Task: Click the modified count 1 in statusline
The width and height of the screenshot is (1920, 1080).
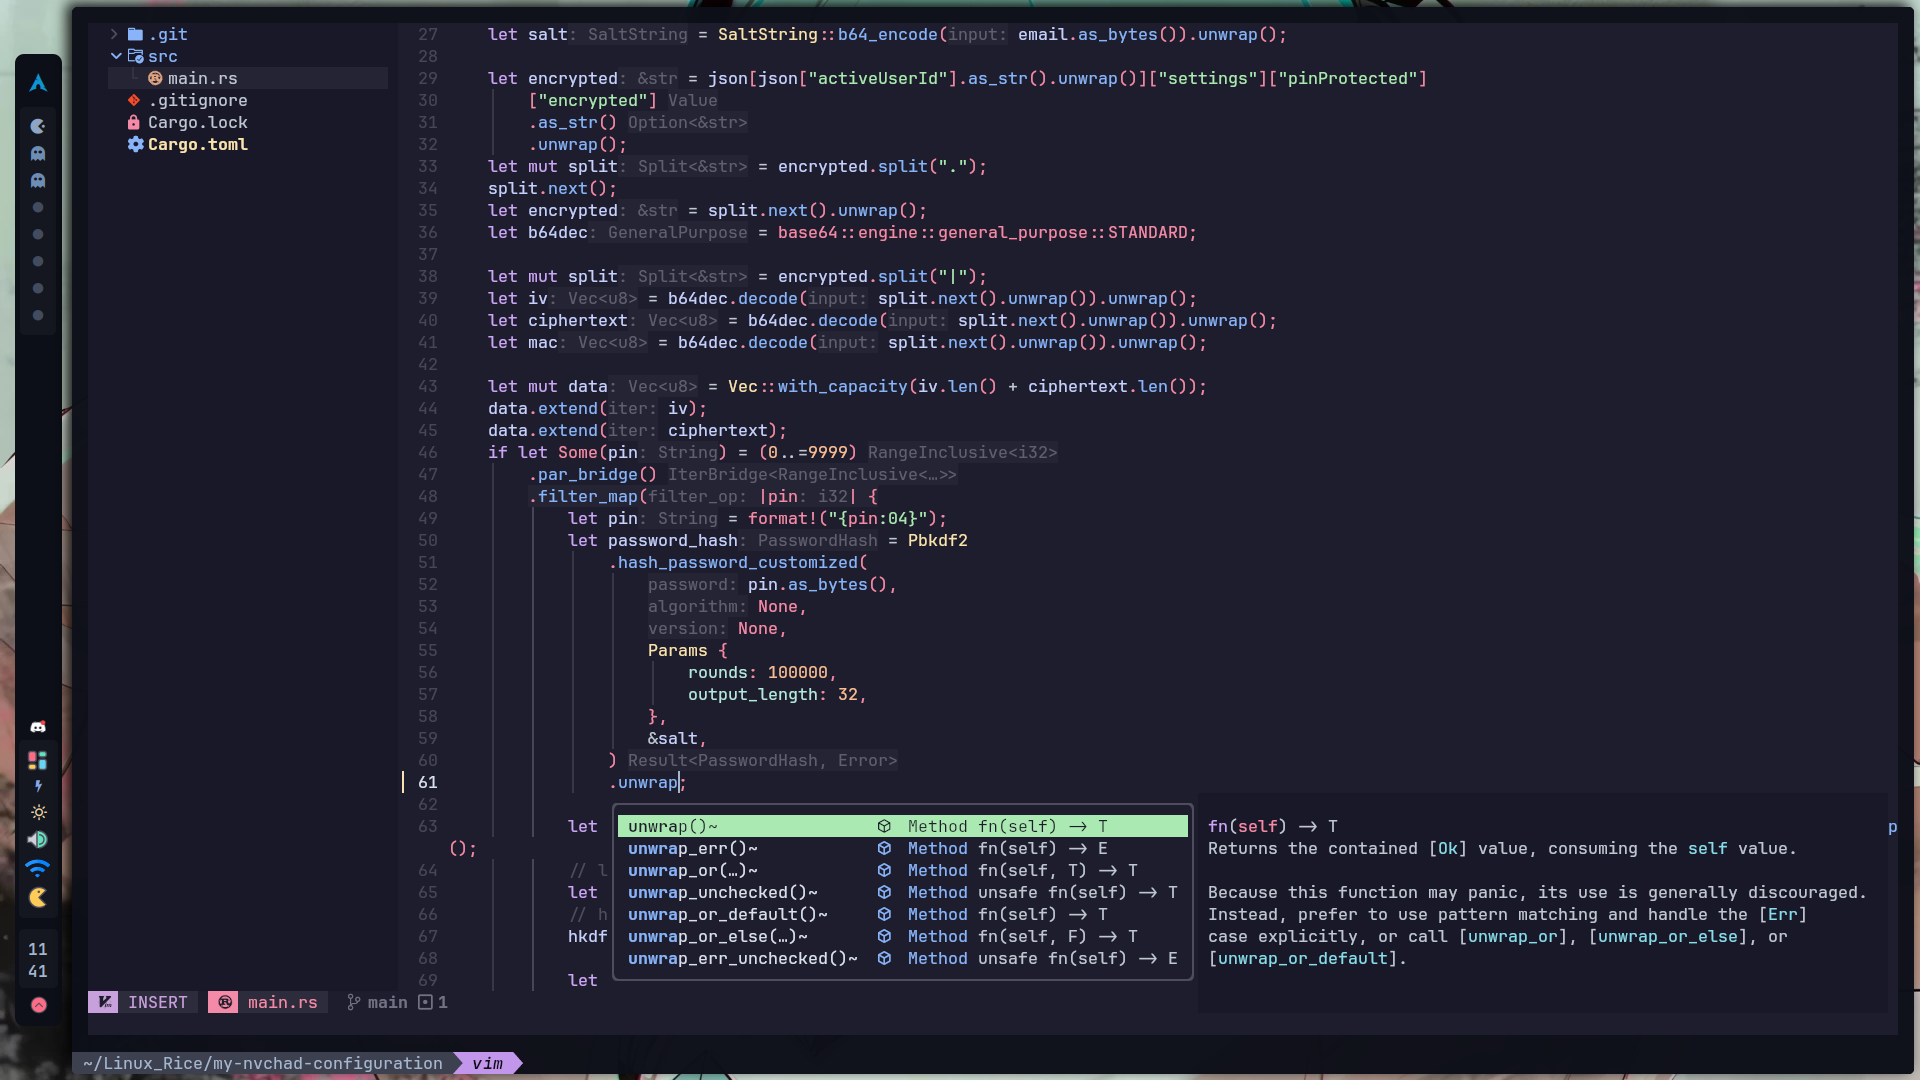Action: tap(433, 1002)
